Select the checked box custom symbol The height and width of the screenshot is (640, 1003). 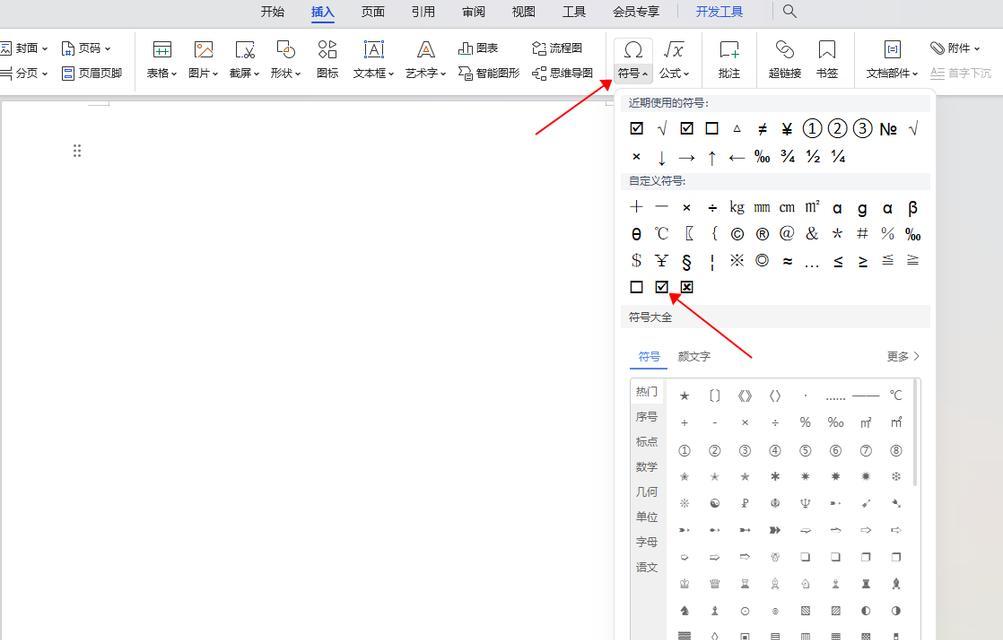pos(661,286)
